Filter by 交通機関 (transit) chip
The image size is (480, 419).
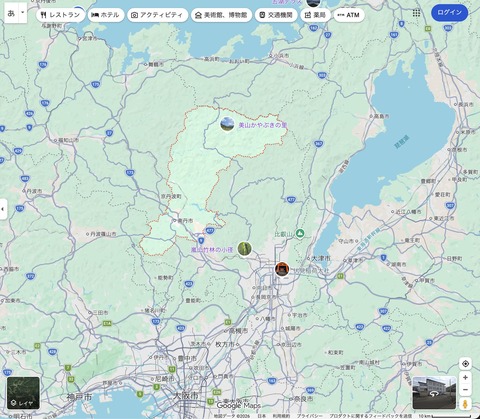coord(276,15)
